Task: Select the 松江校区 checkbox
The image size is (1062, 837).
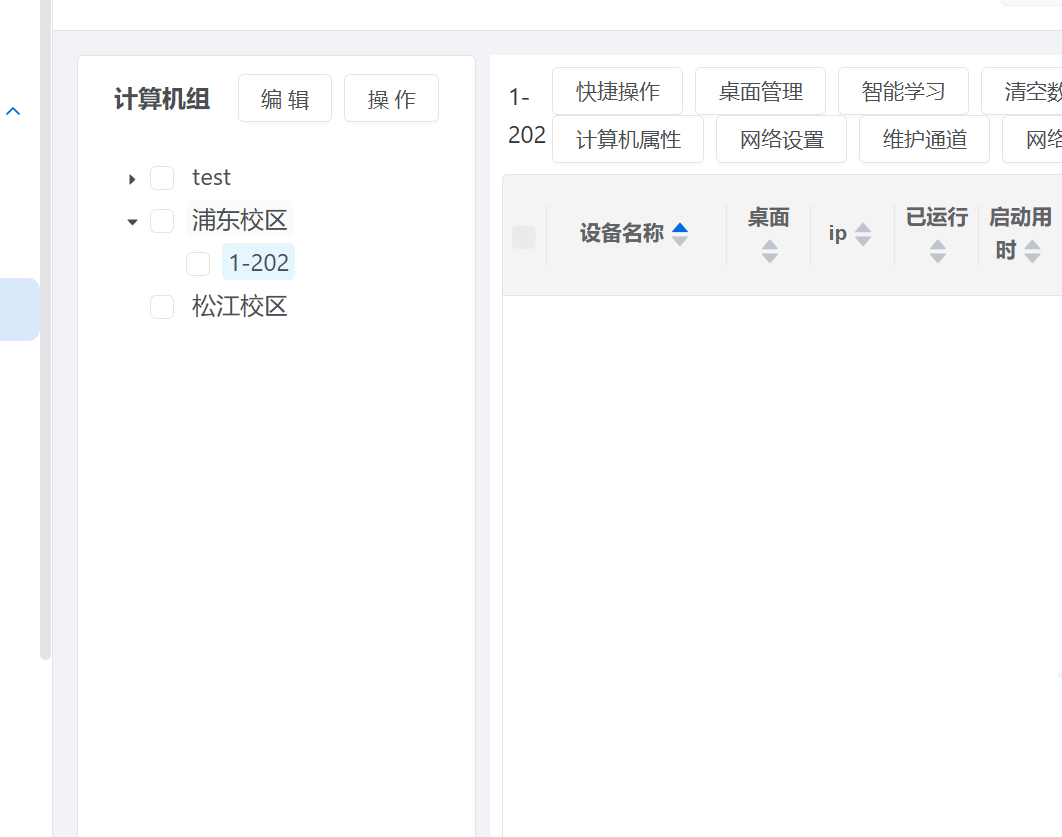Action: [x=162, y=307]
